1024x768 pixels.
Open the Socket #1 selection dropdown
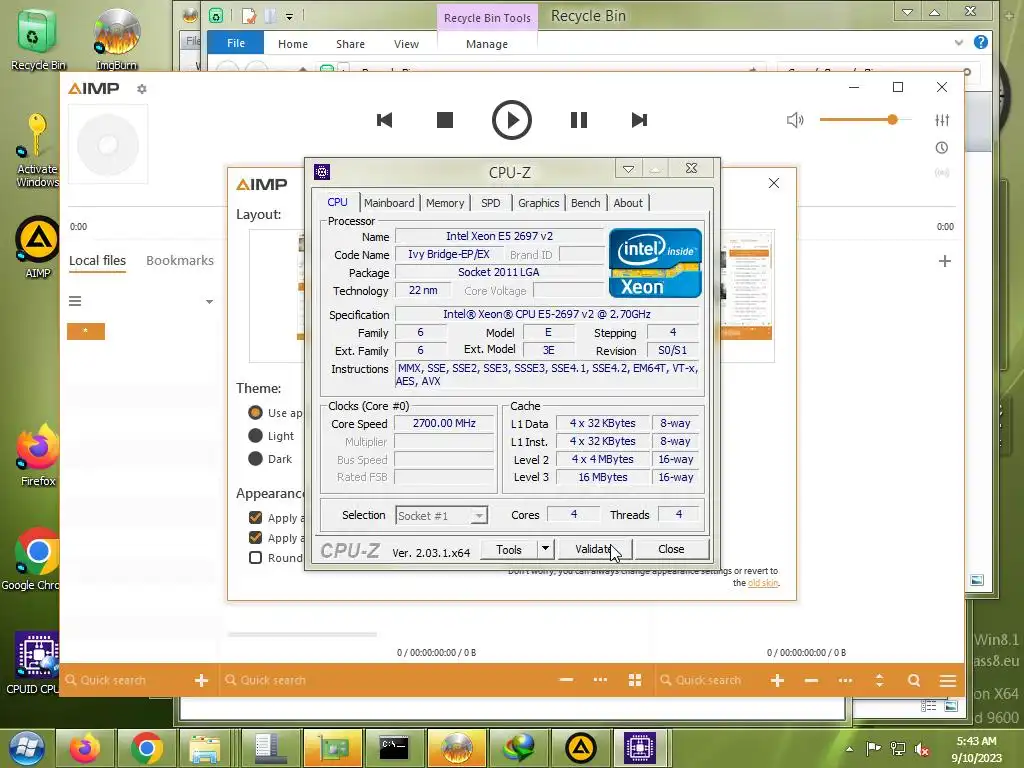441,516
